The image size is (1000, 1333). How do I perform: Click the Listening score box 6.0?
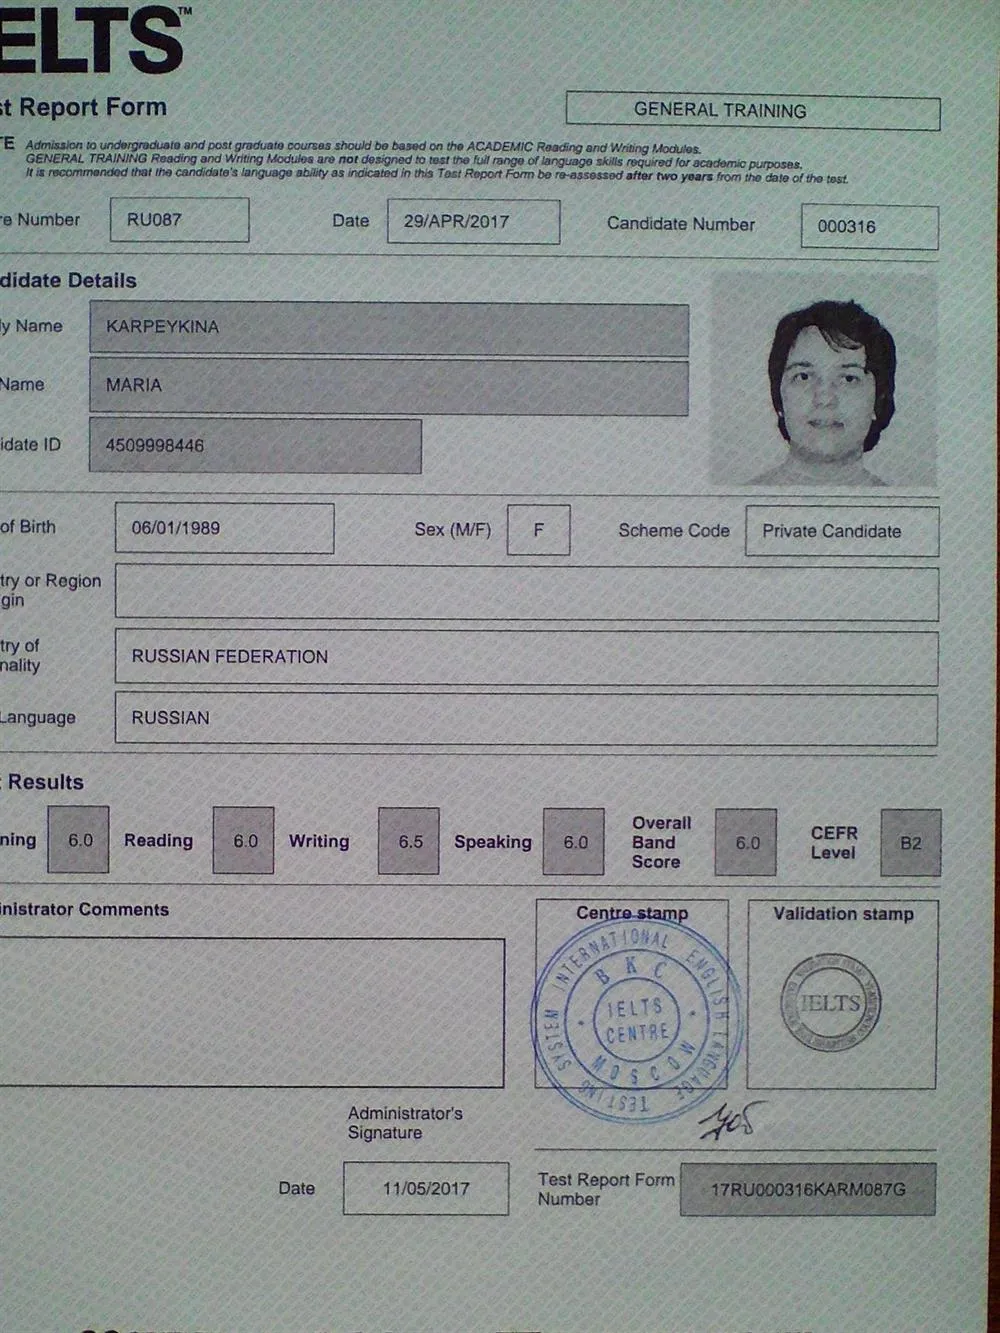tap(78, 840)
